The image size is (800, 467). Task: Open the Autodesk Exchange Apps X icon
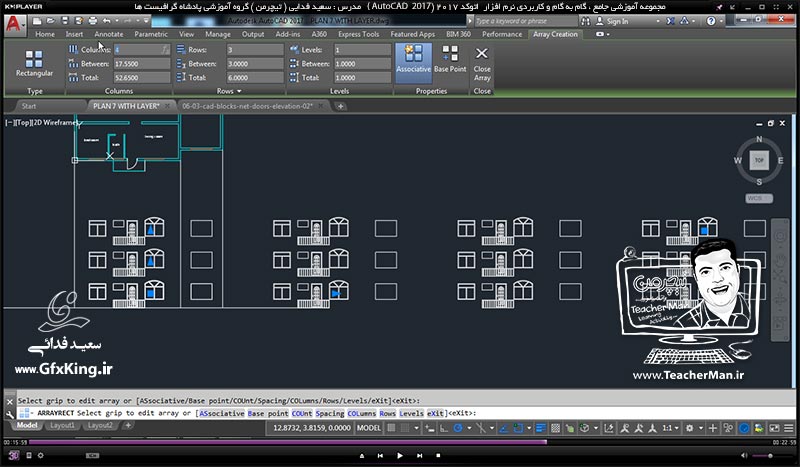click(x=670, y=21)
